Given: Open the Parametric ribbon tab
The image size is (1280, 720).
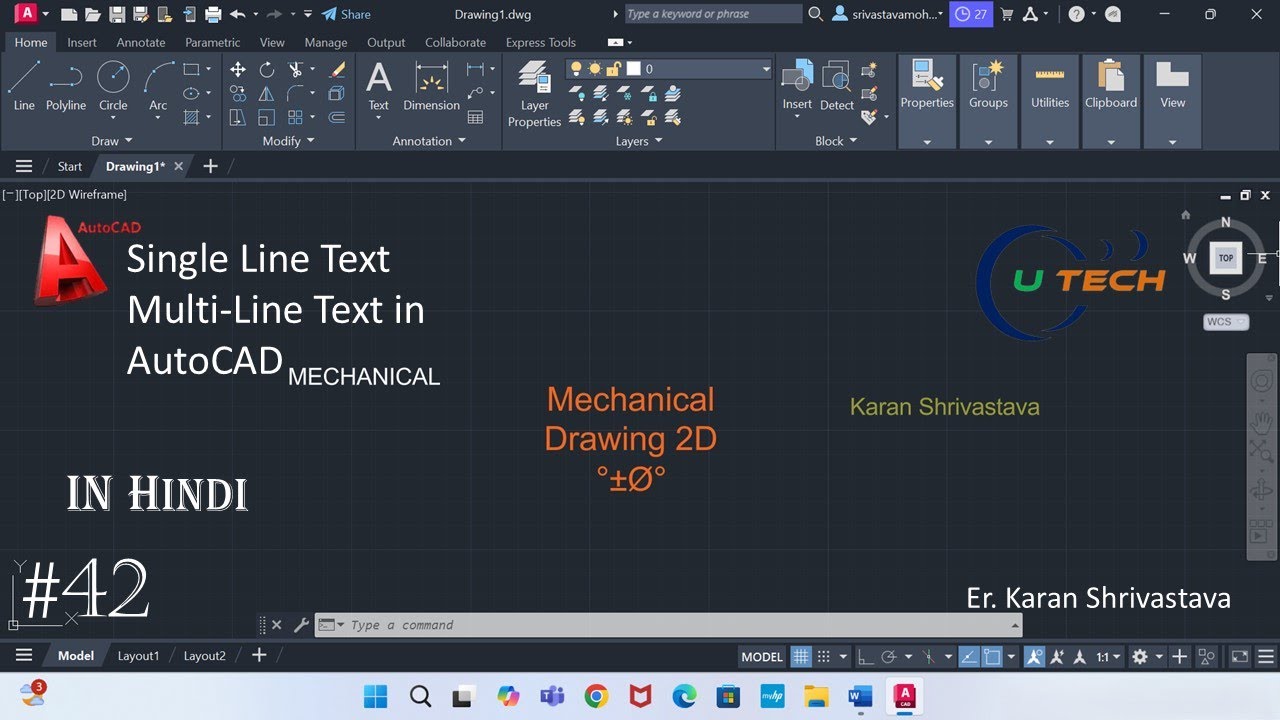Looking at the screenshot, I should pos(212,43).
